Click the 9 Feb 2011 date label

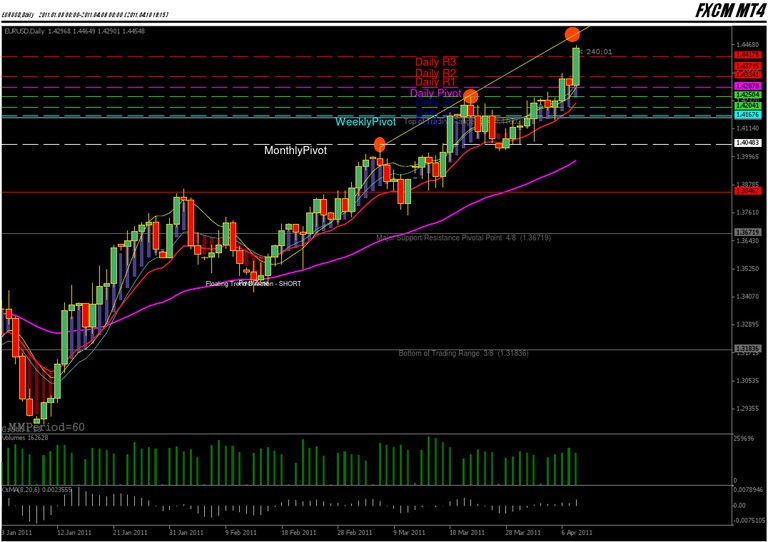point(241,532)
